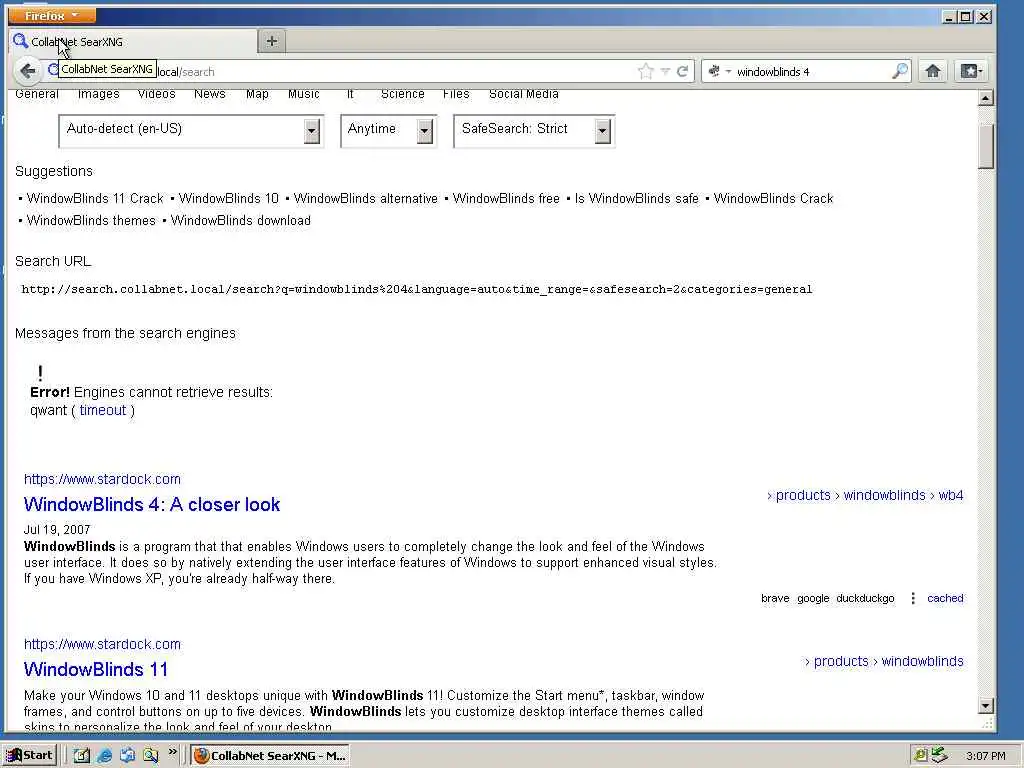Go to the Firefox home page

pos(933,71)
